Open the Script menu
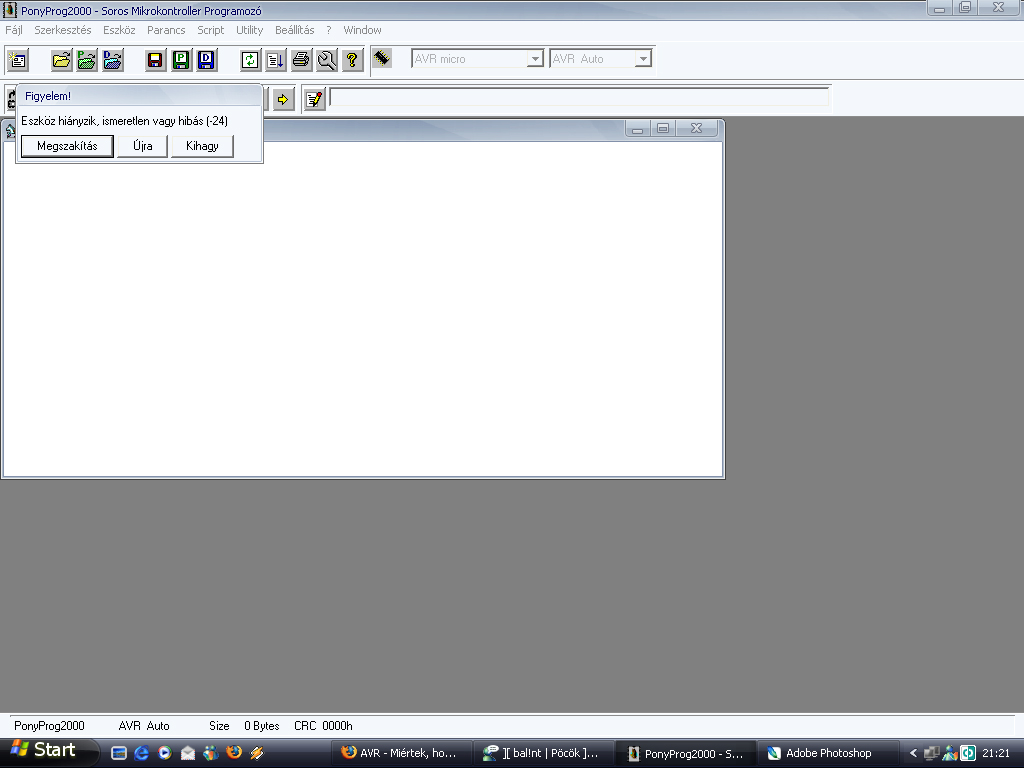The width and height of the screenshot is (1024, 768). click(x=210, y=30)
